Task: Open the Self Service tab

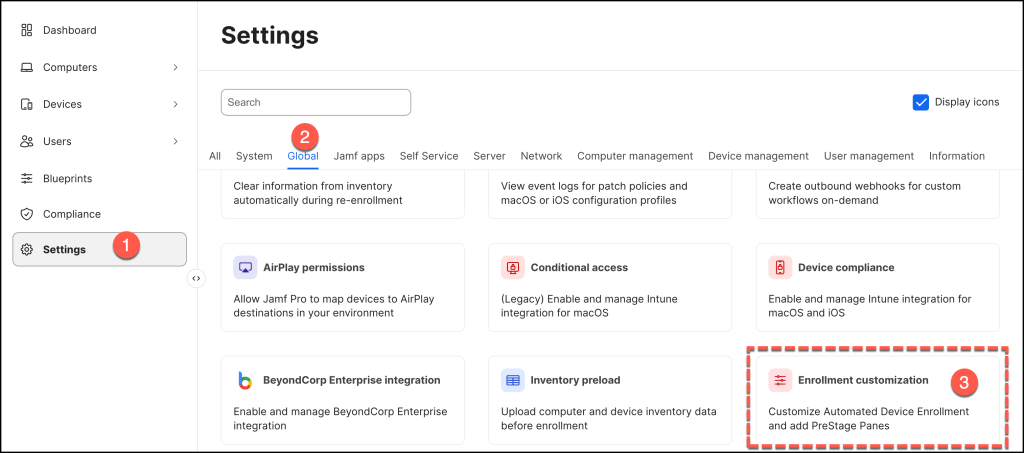Action: 428,156
